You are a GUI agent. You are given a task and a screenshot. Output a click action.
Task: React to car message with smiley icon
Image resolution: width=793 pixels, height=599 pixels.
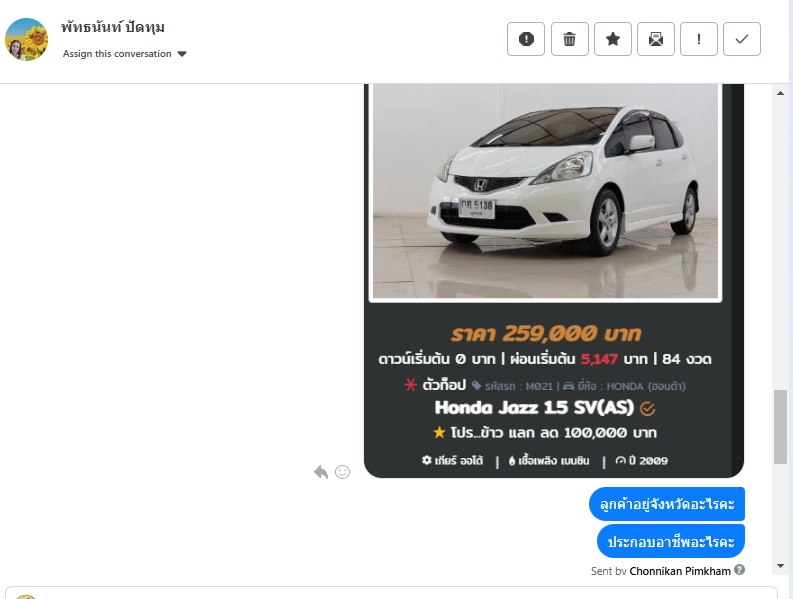(x=342, y=472)
